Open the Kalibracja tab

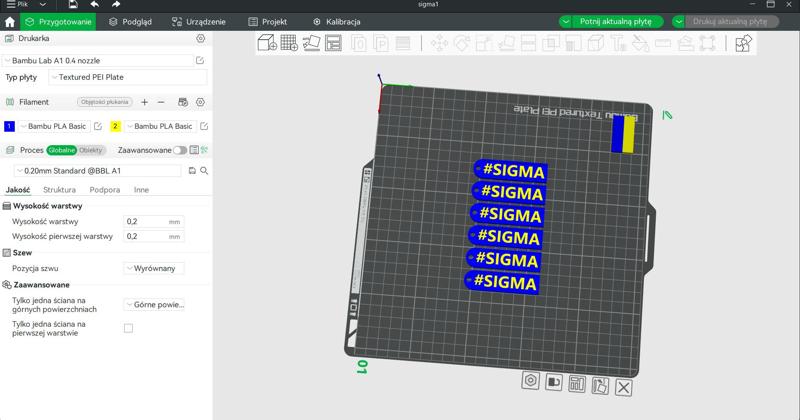336,22
